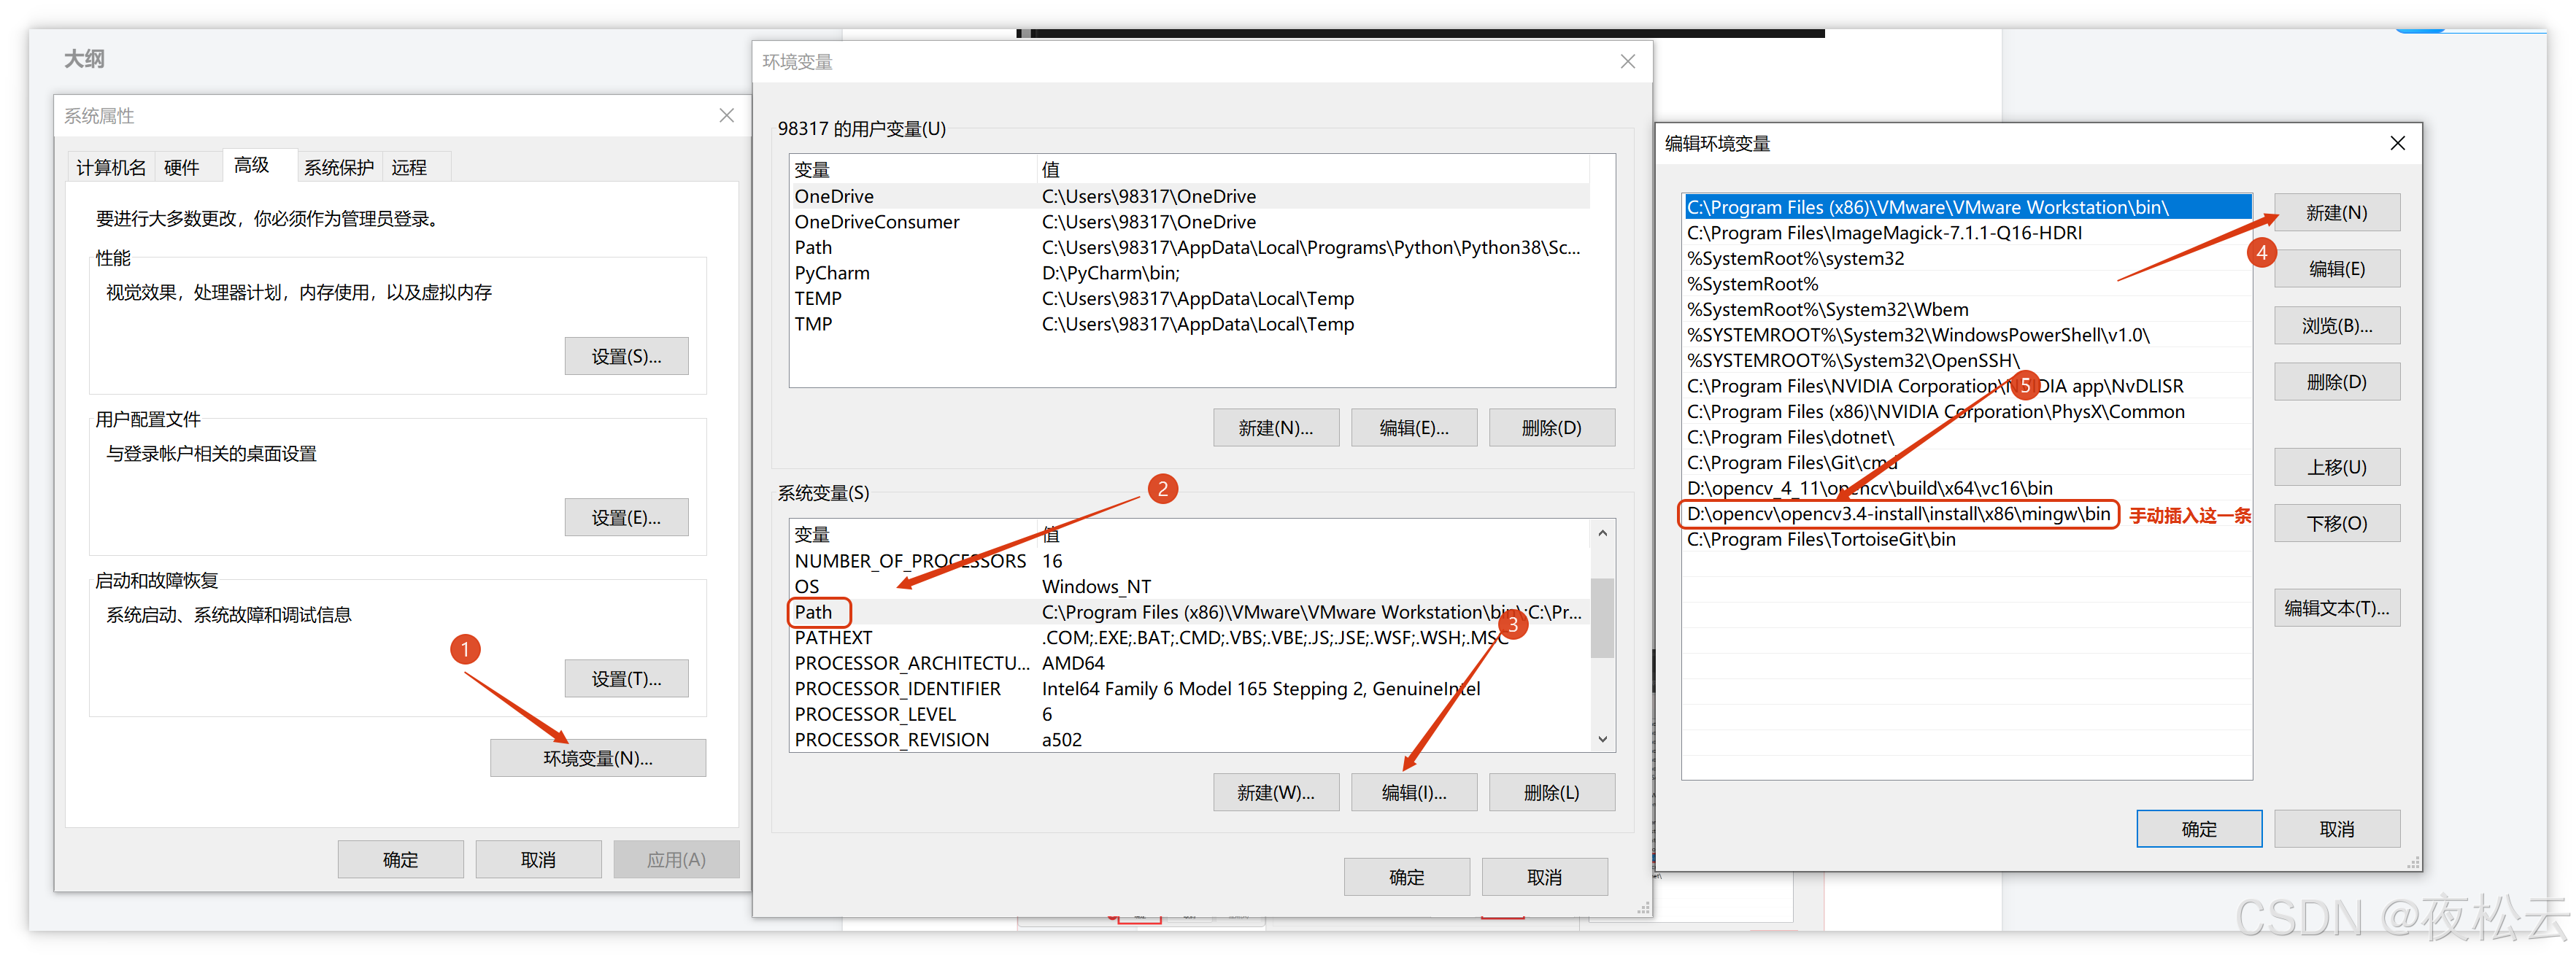Click the 环境变量(N)... button

[597, 759]
